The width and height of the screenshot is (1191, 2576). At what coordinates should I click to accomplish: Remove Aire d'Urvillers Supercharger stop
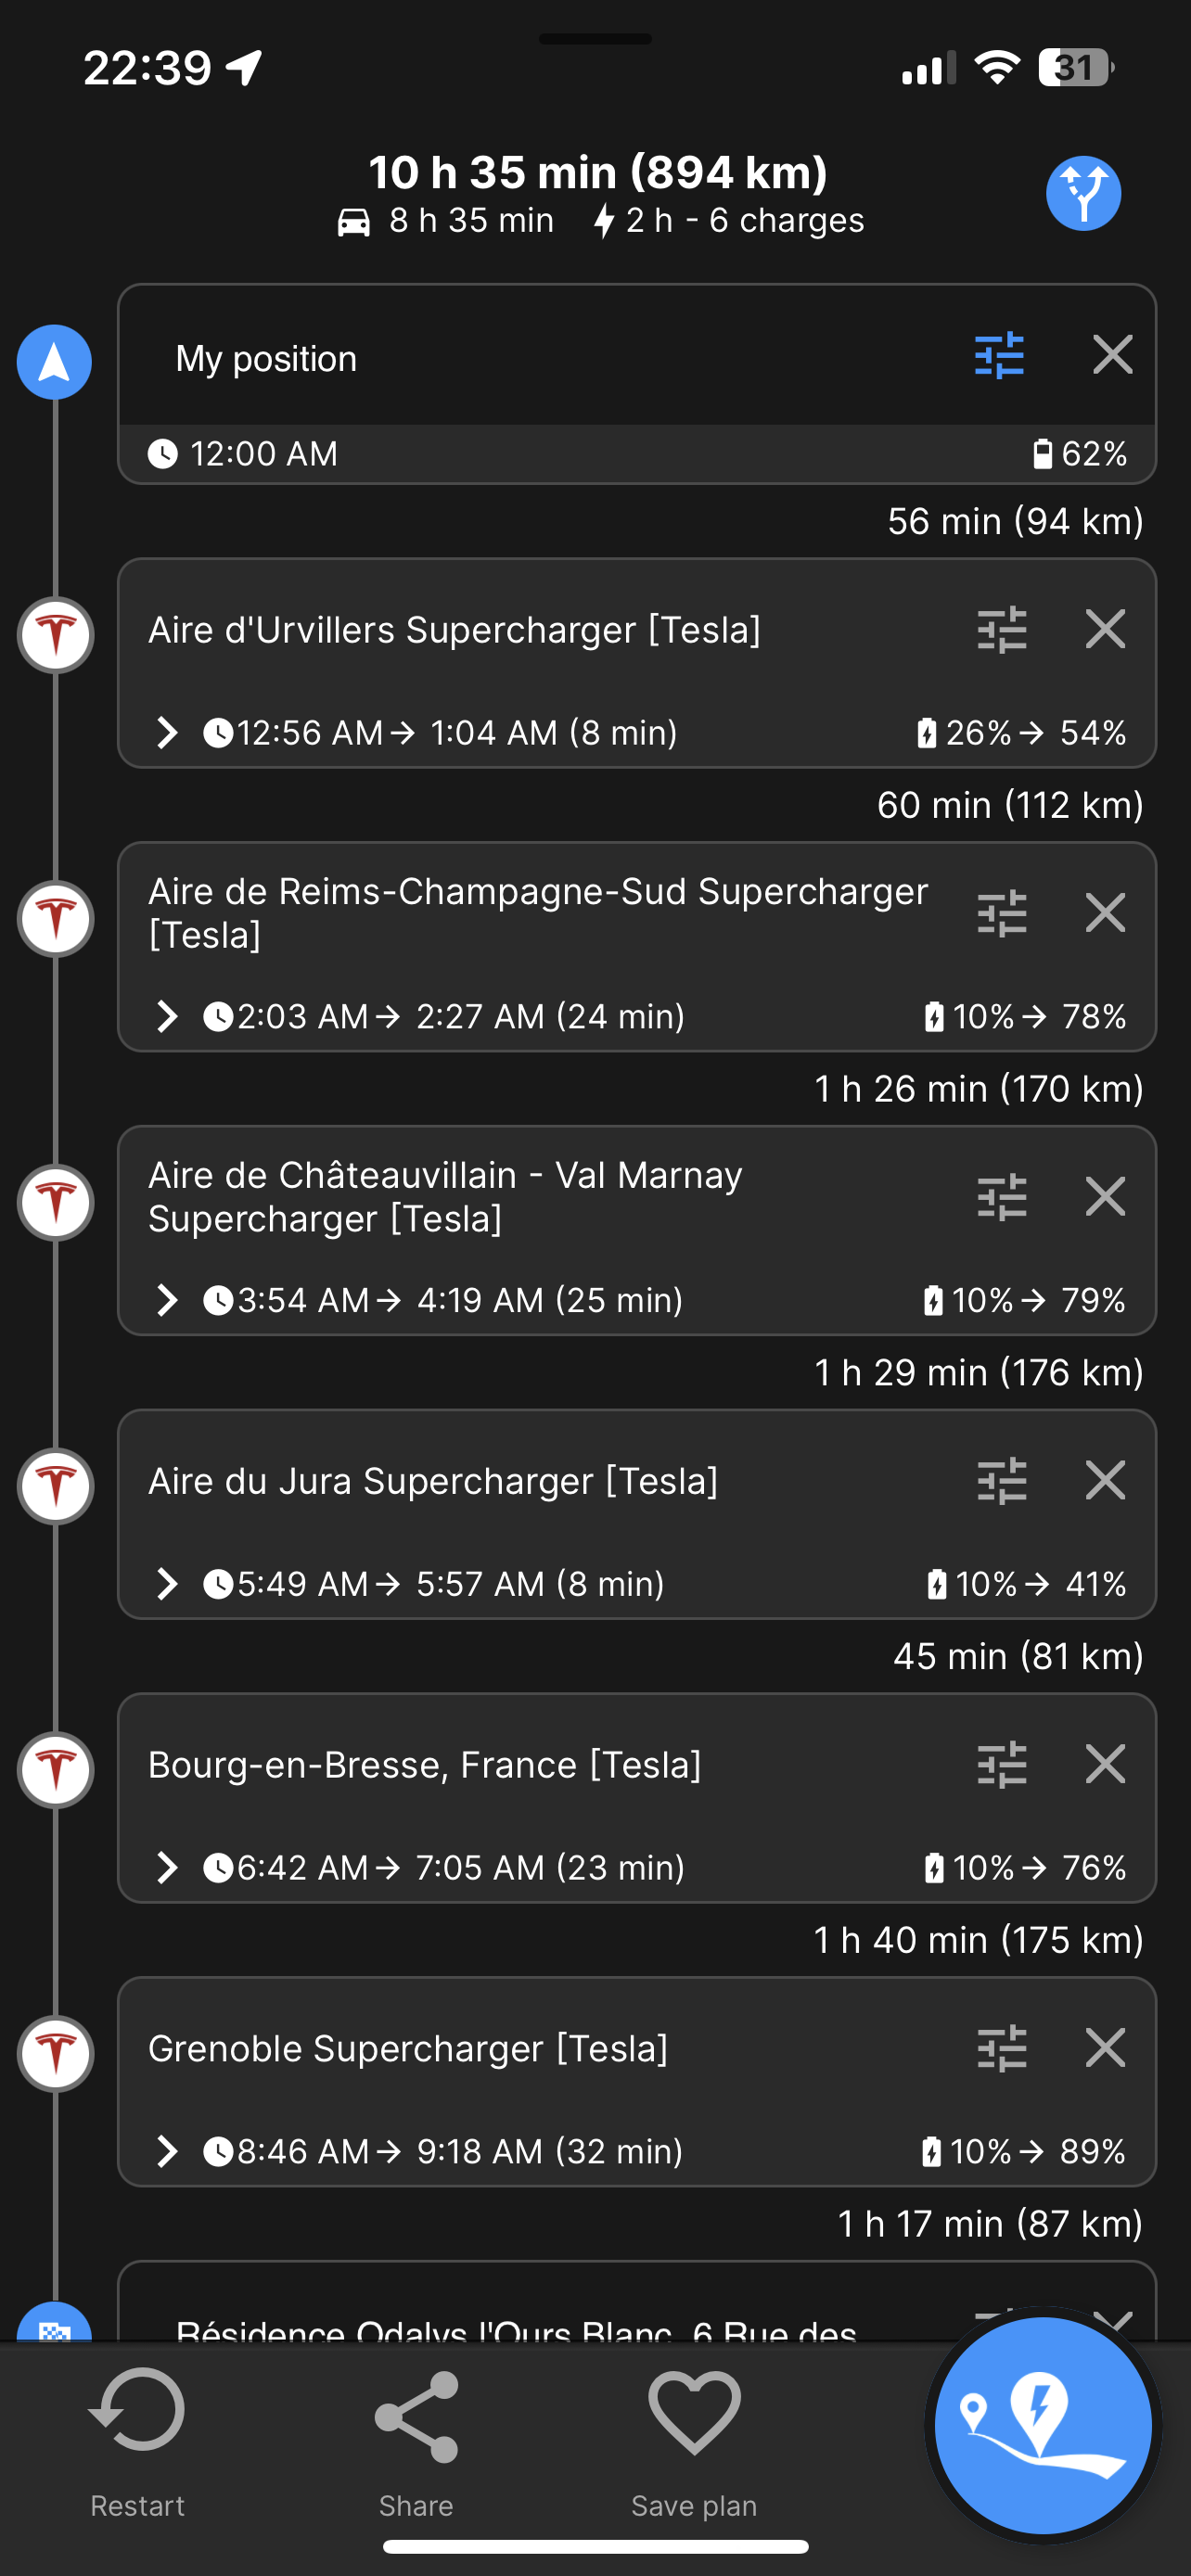tap(1105, 630)
